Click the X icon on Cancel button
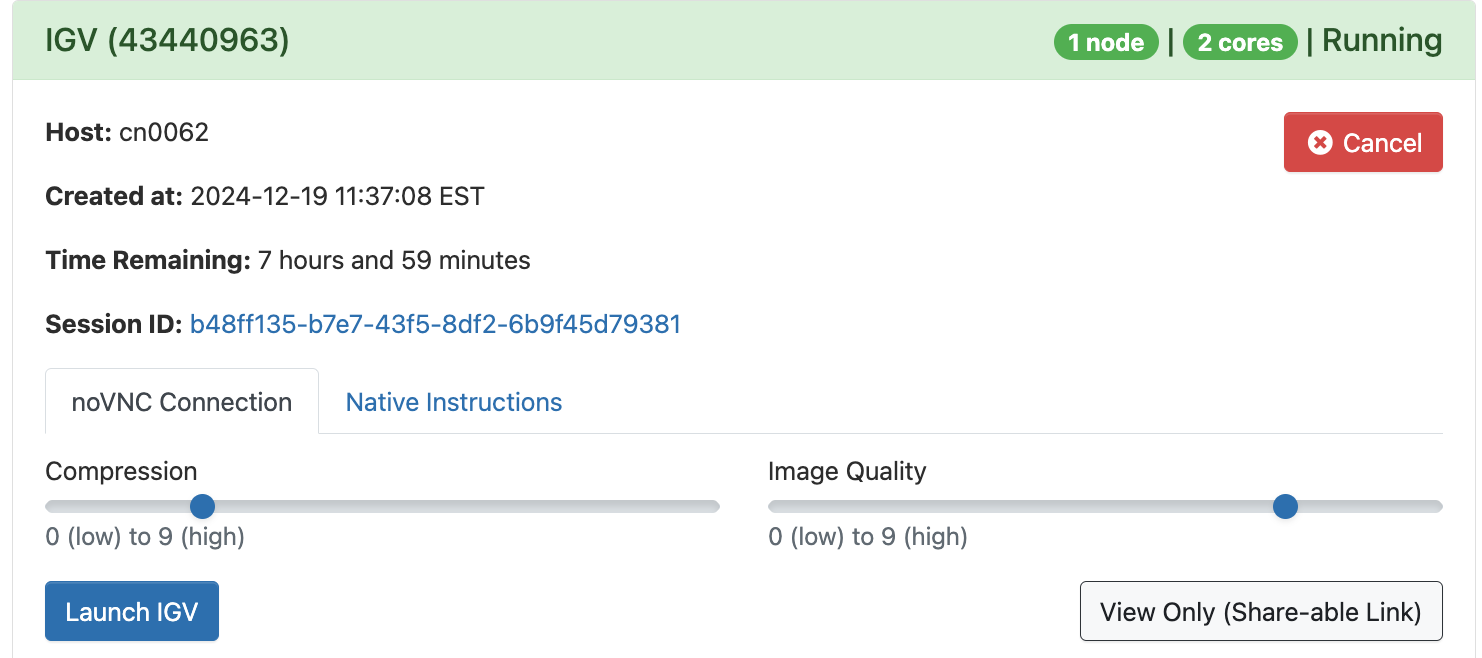The width and height of the screenshot is (1482, 658). pos(1320,143)
